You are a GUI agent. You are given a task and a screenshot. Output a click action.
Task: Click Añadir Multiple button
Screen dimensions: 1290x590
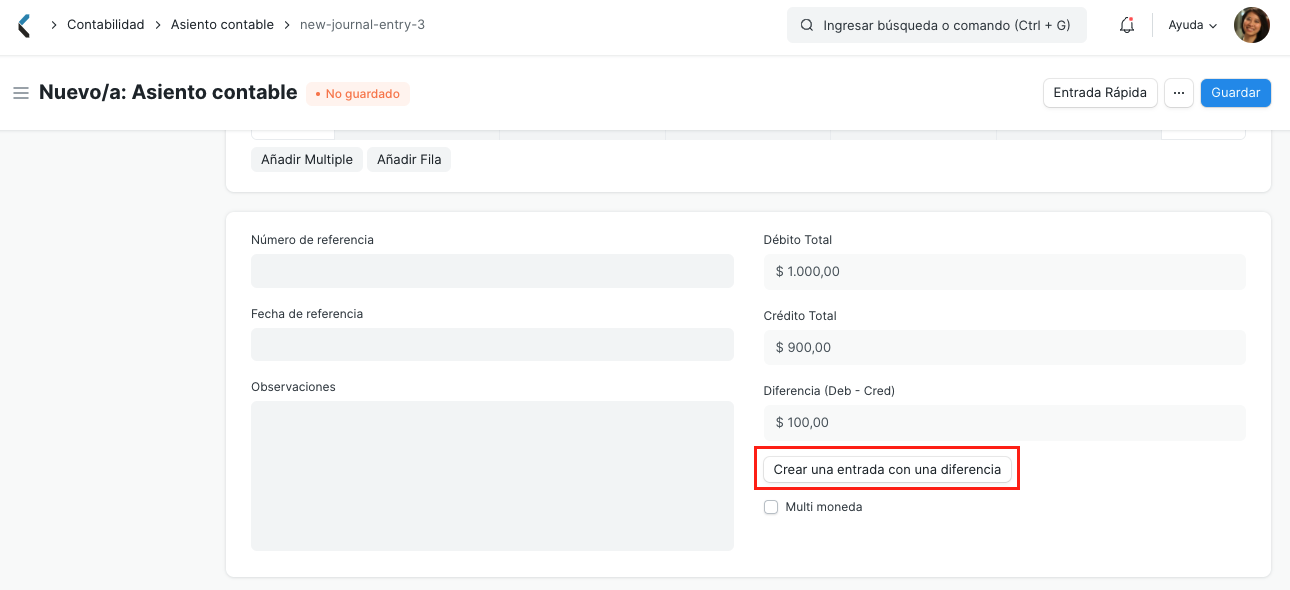coord(307,160)
